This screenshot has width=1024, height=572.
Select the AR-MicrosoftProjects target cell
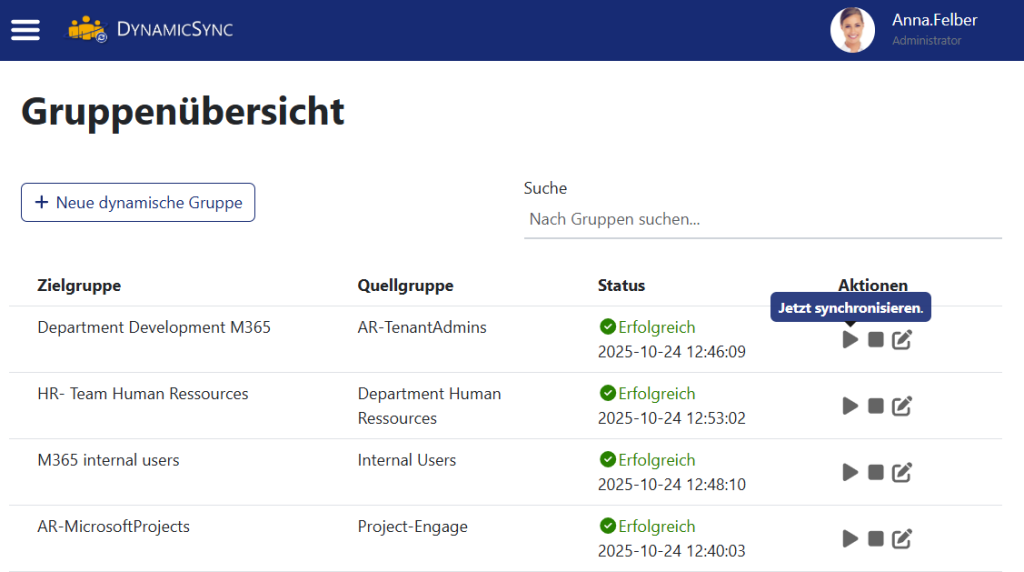click(x=114, y=526)
